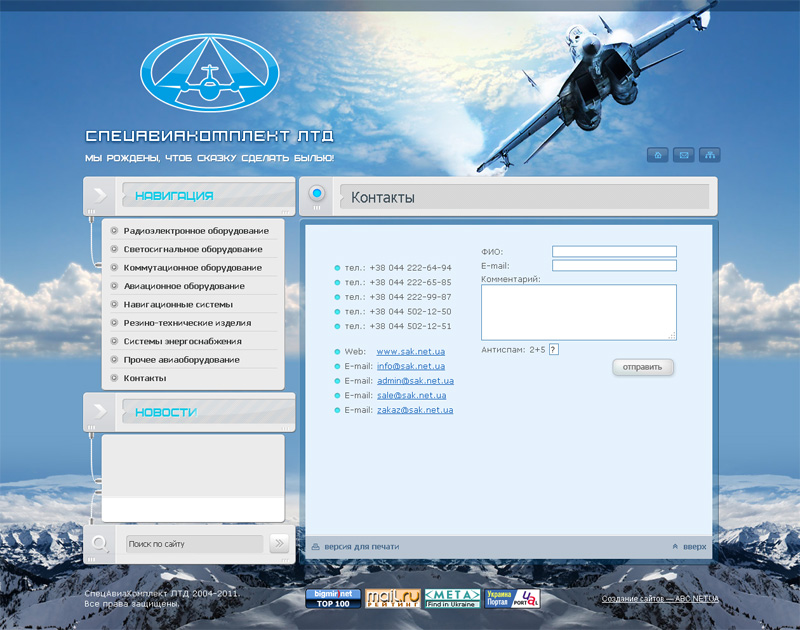Click the SpetsAviaKomplekt oval airplane logo
Screen dimensions: 800x630
[211, 72]
